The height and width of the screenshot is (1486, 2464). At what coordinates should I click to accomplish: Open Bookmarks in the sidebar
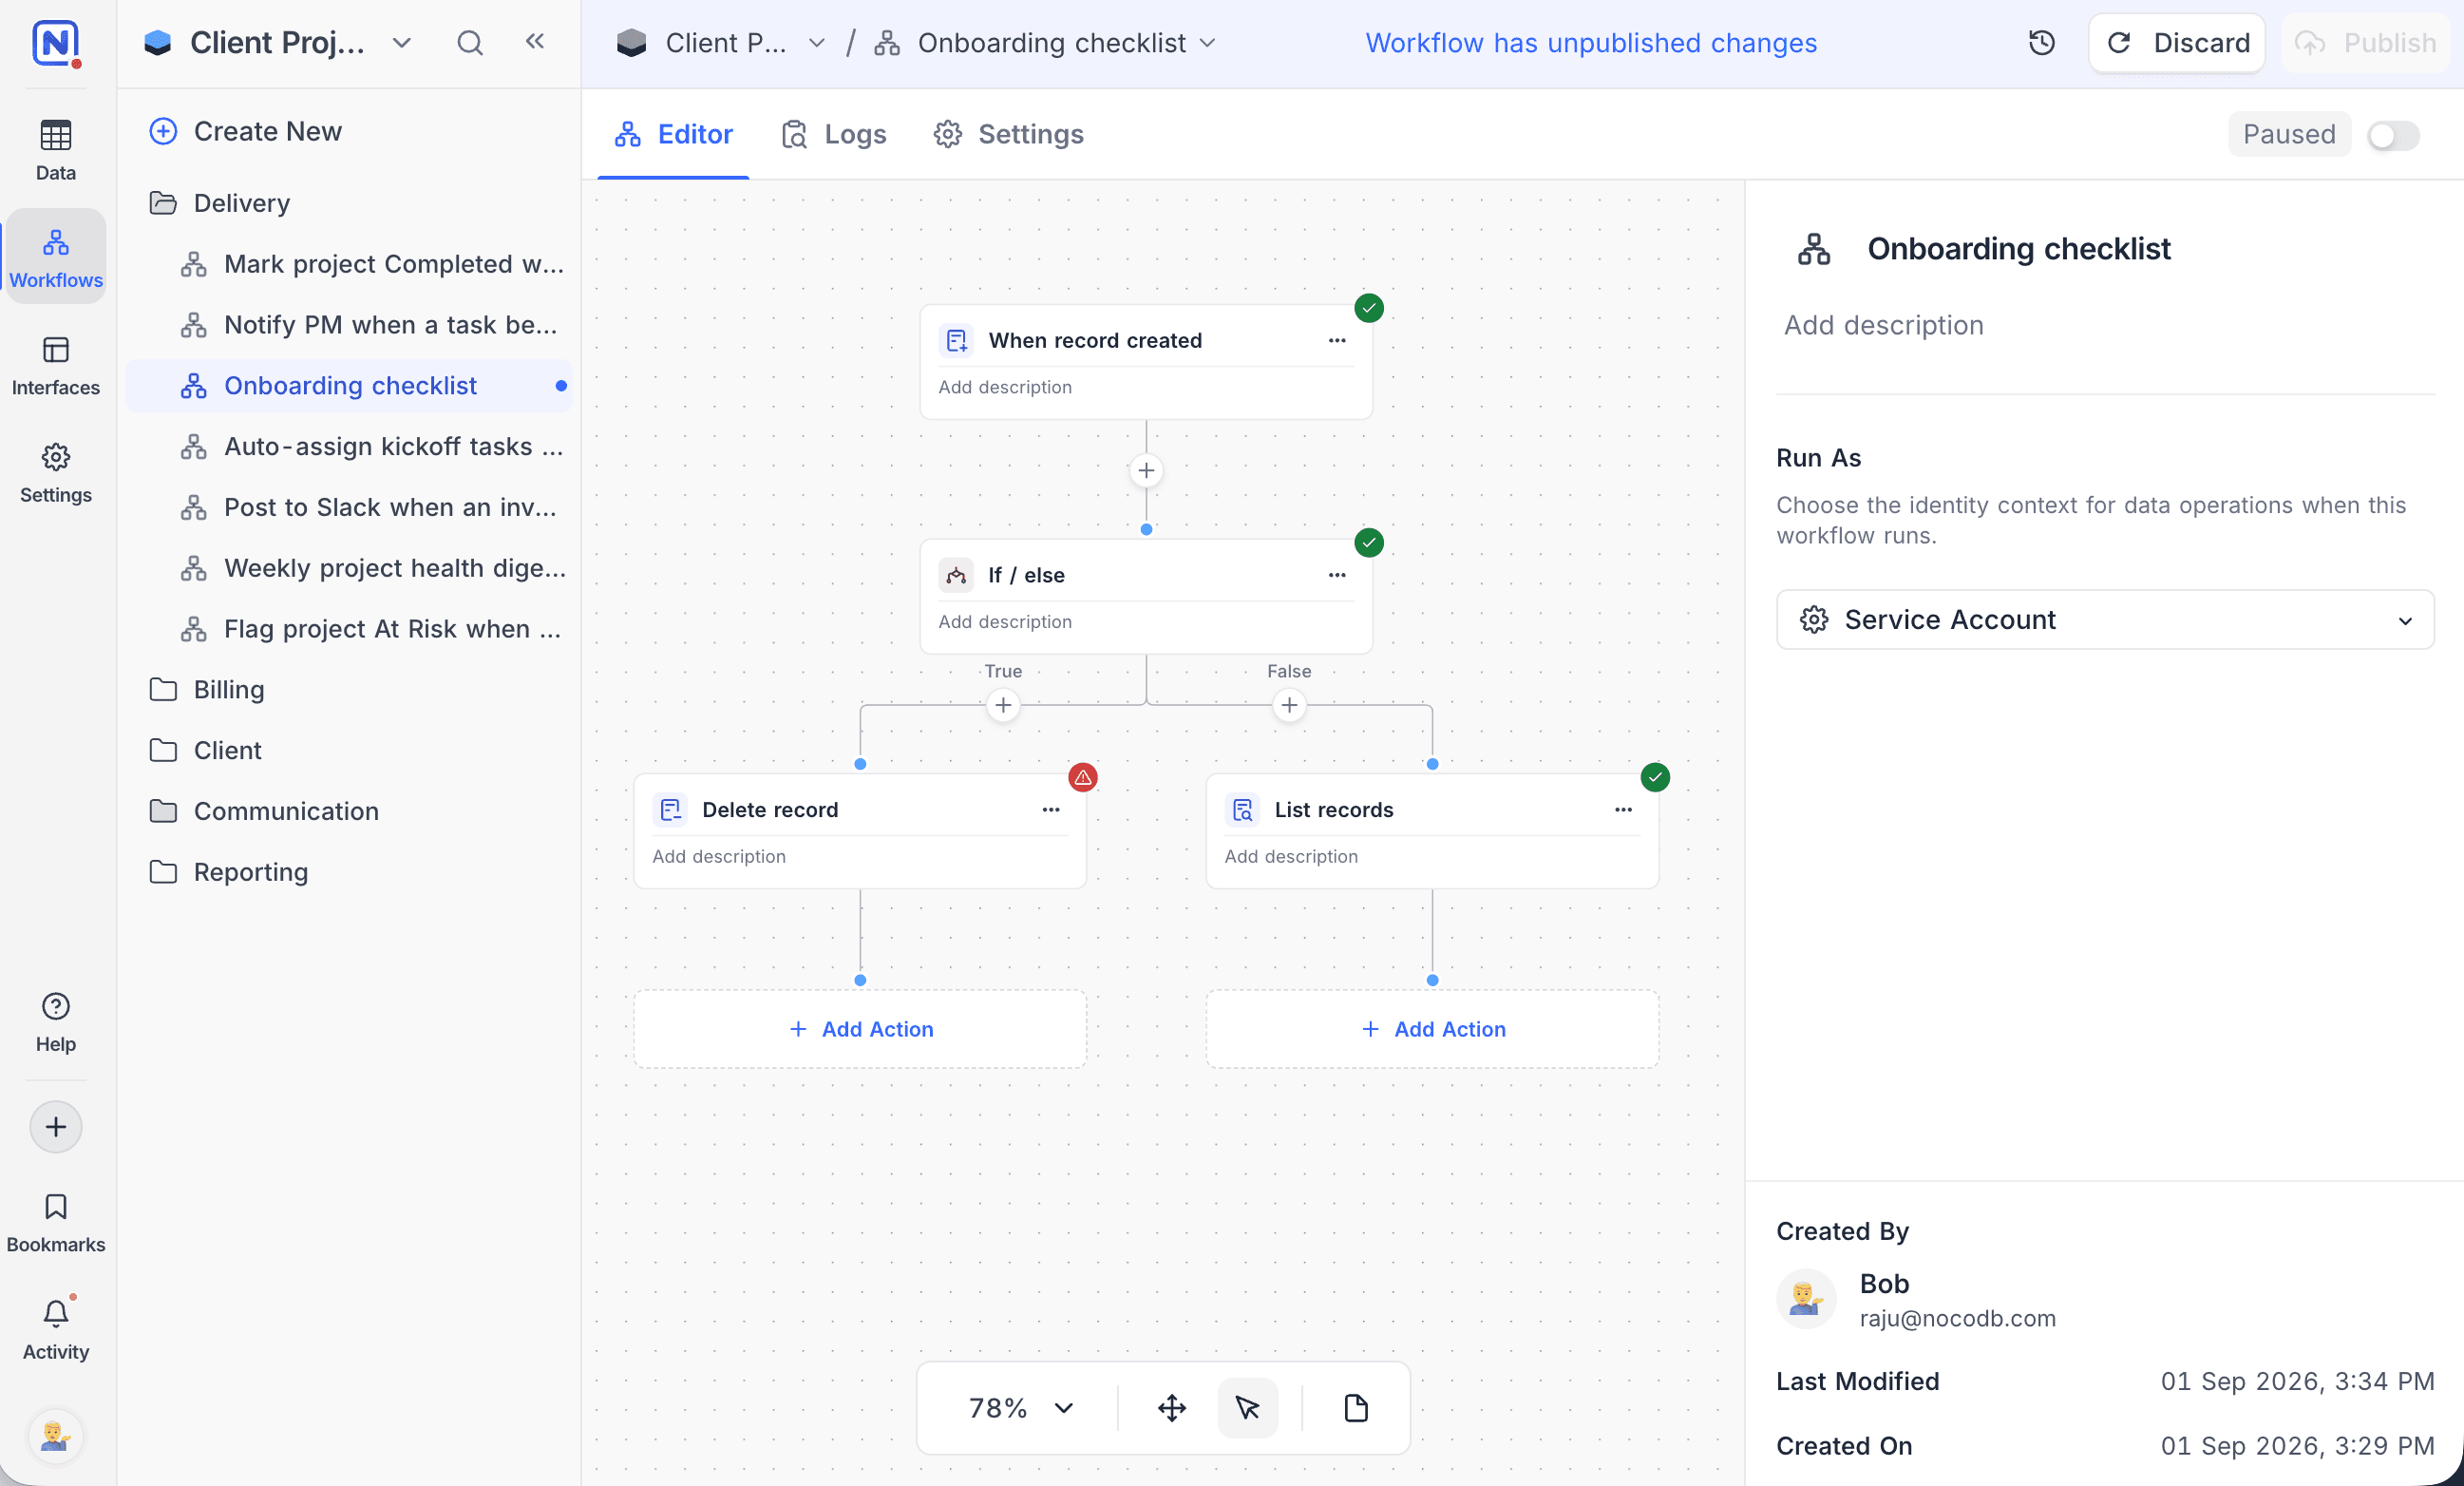(55, 1222)
